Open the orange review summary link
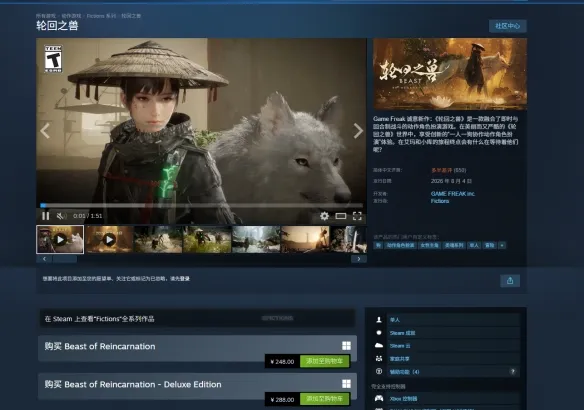 441,170
